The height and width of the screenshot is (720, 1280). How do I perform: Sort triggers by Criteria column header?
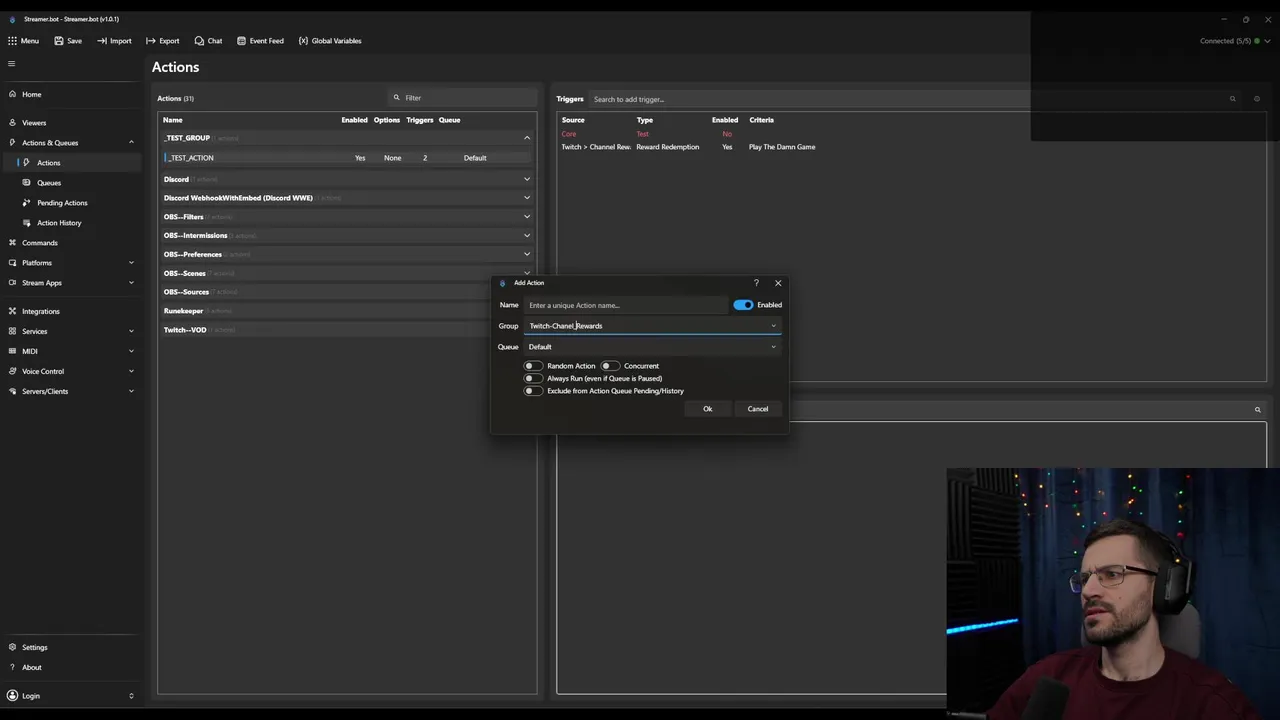point(761,120)
